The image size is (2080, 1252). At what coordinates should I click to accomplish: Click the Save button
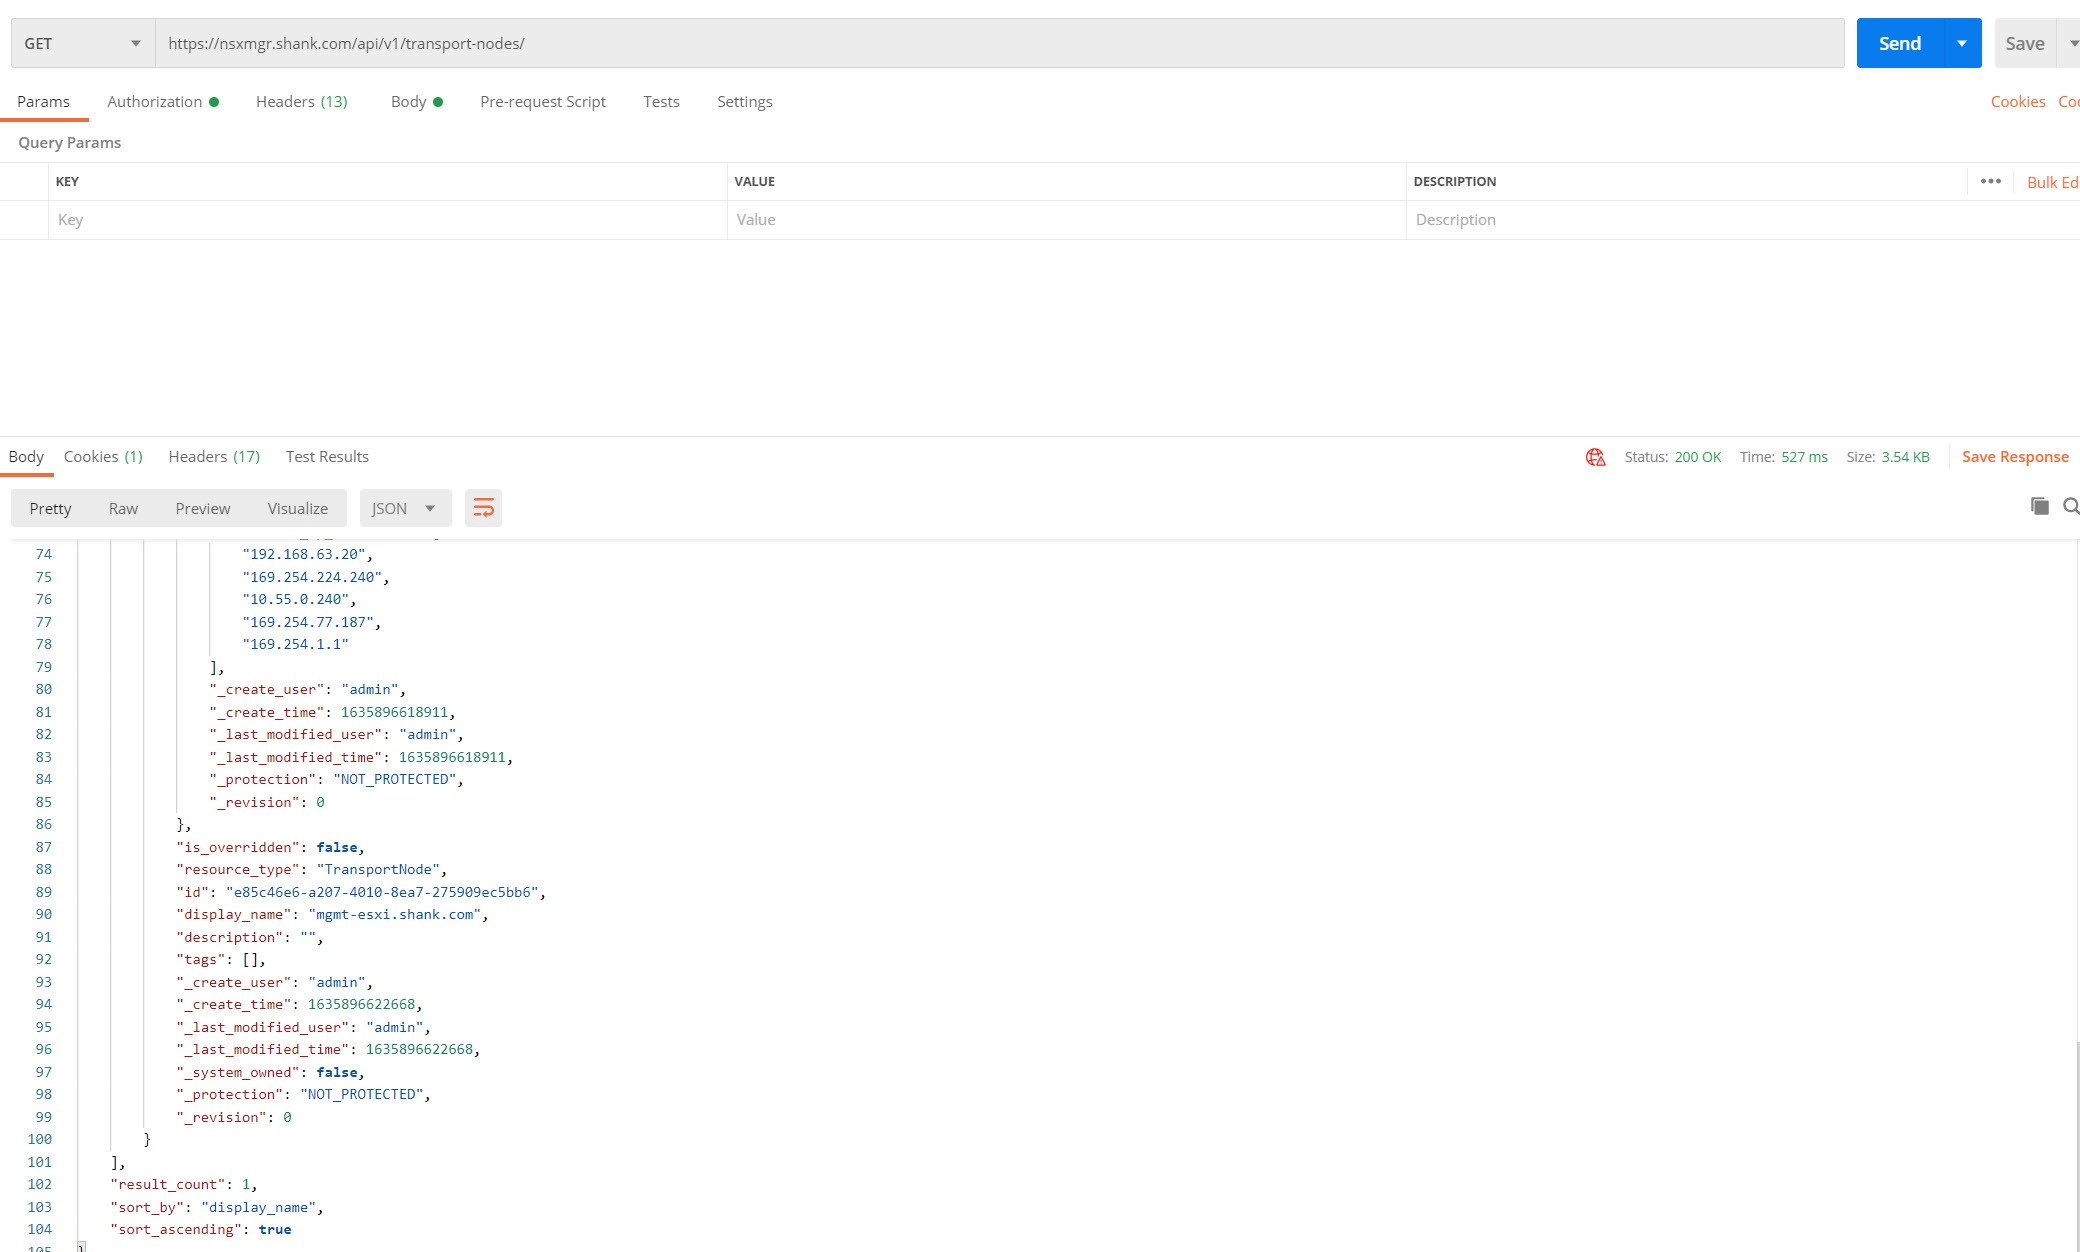[2024, 43]
